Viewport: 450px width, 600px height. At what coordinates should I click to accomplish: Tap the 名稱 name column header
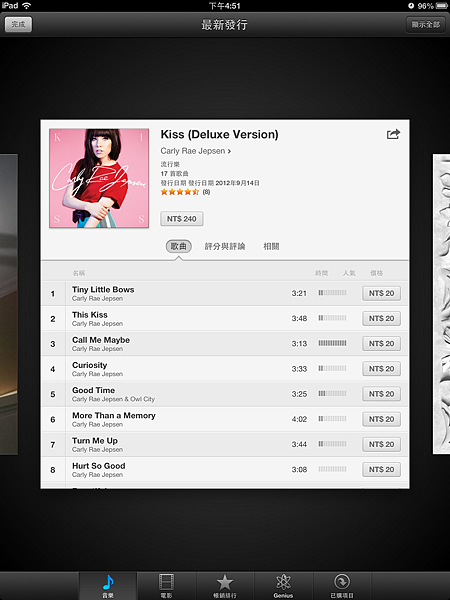79,273
